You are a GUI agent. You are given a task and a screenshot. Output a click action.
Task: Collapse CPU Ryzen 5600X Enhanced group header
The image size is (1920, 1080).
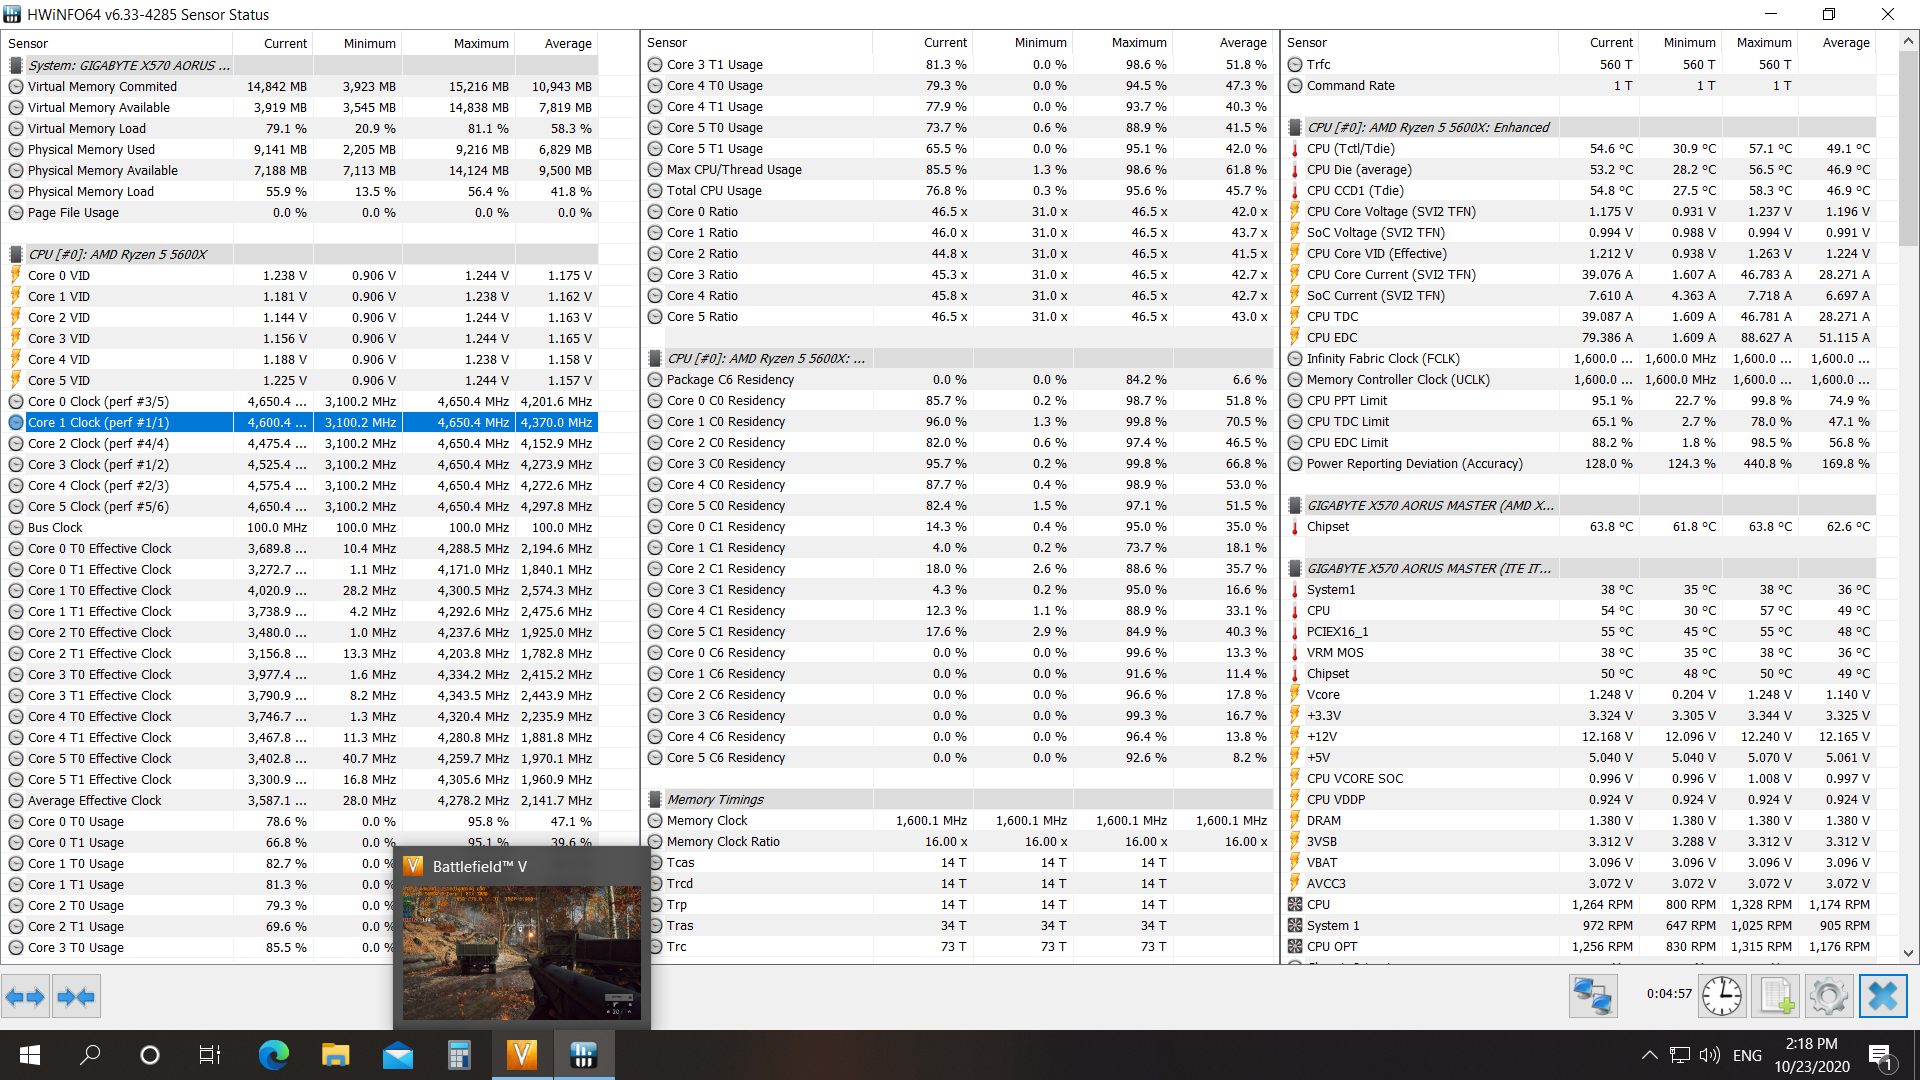point(1428,127)
